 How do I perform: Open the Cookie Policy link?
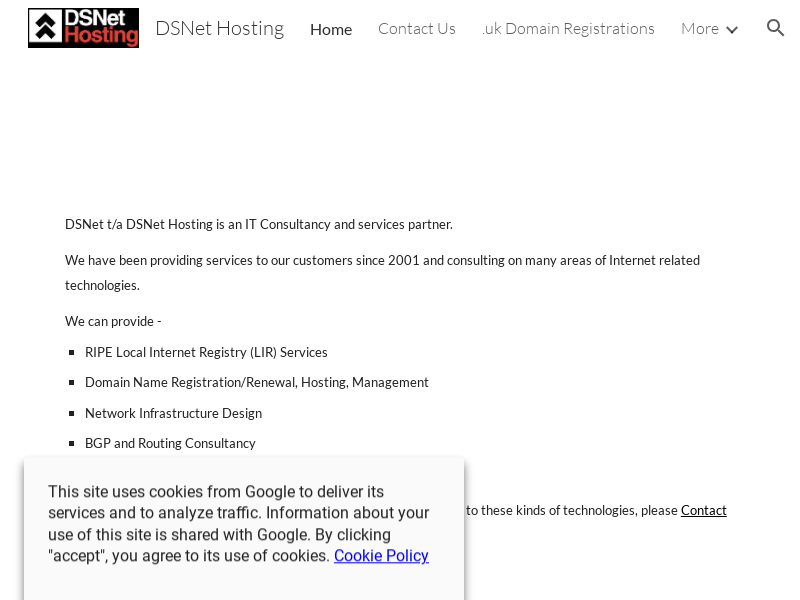click(x=381, y=556)
